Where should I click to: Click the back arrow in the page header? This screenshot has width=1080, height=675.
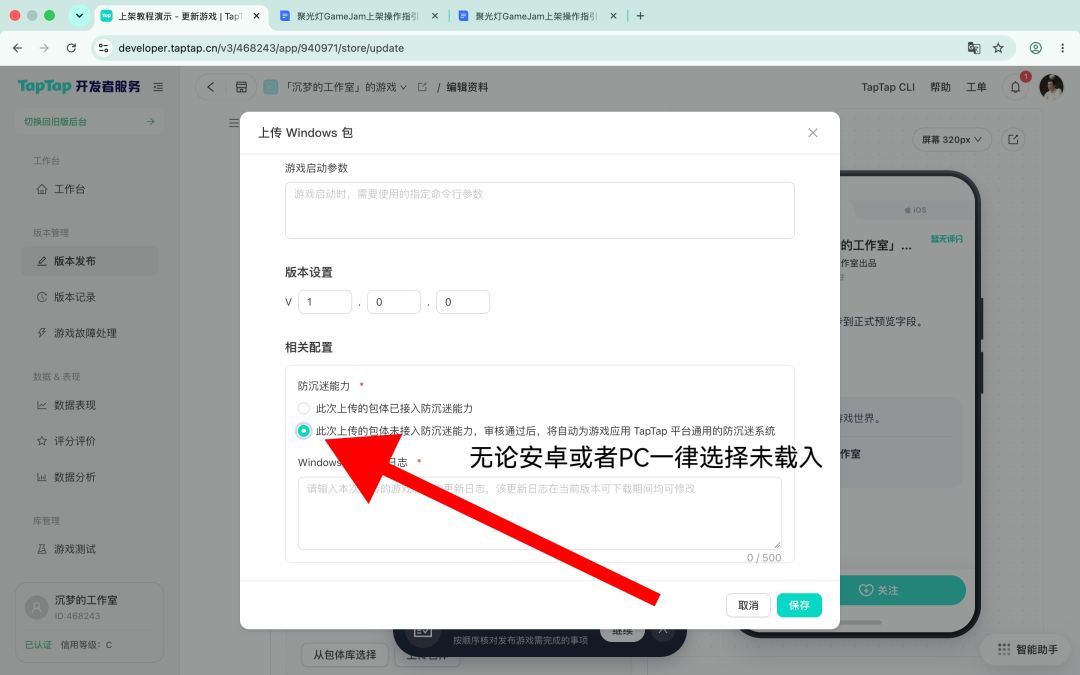(211, 87)
